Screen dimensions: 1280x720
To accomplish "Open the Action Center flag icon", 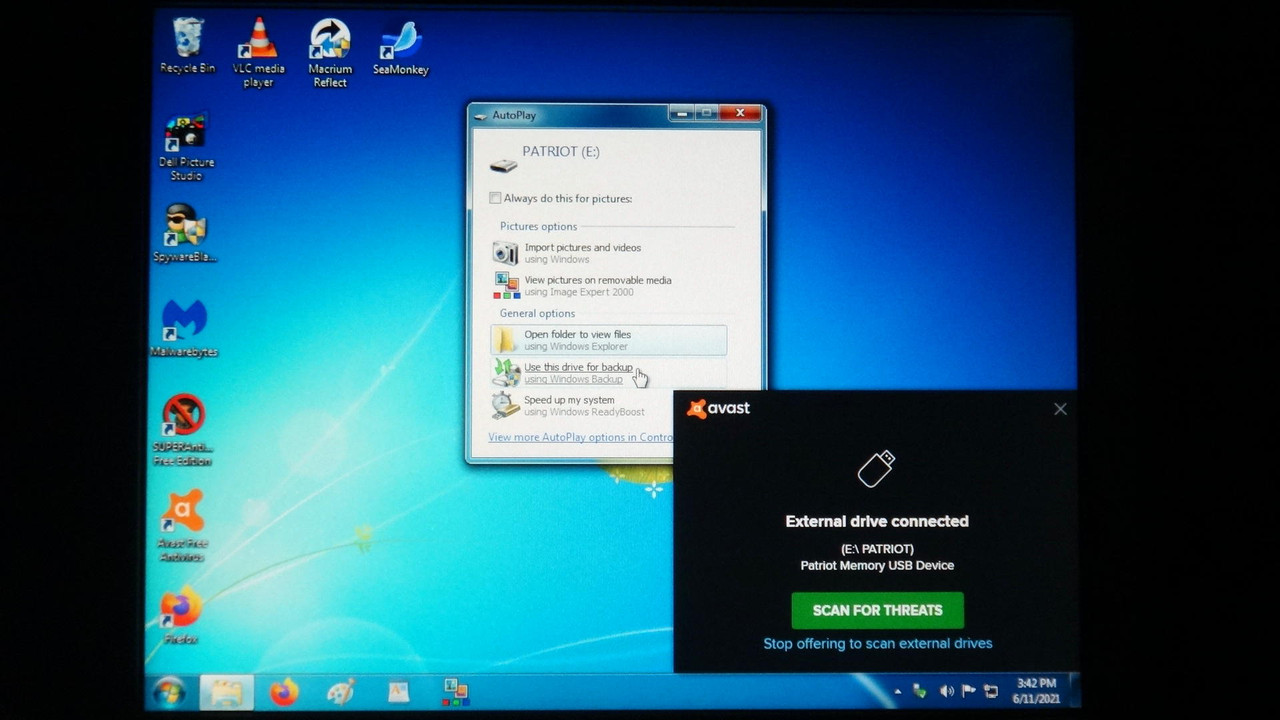I will pyautogui.click(x=968, y=691).
